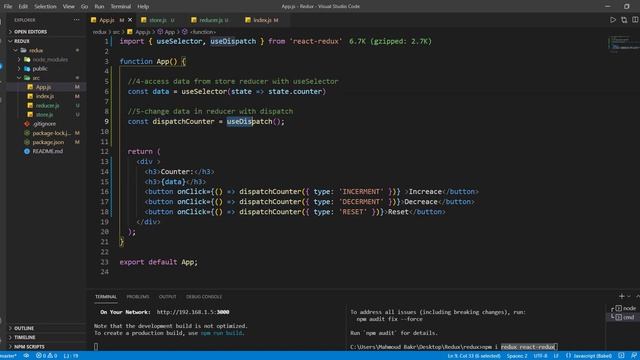640x360 pixels.
Task: Click the master branch status item
Action: coord(8,356)
